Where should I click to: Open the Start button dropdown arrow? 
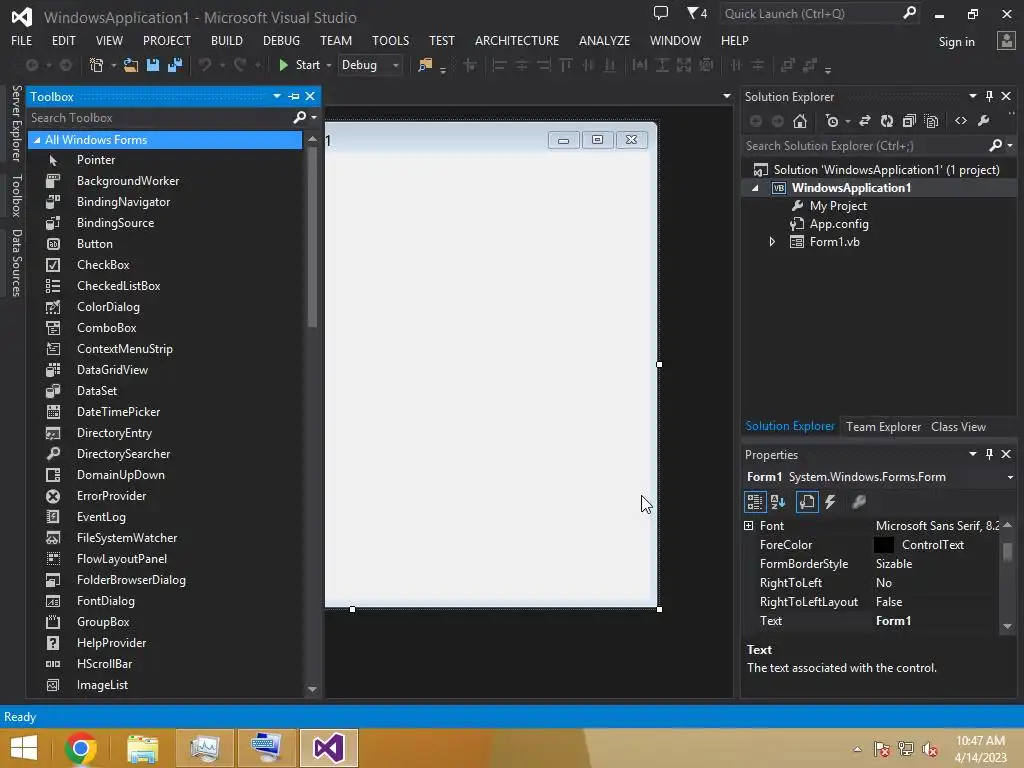click(329, 65)
